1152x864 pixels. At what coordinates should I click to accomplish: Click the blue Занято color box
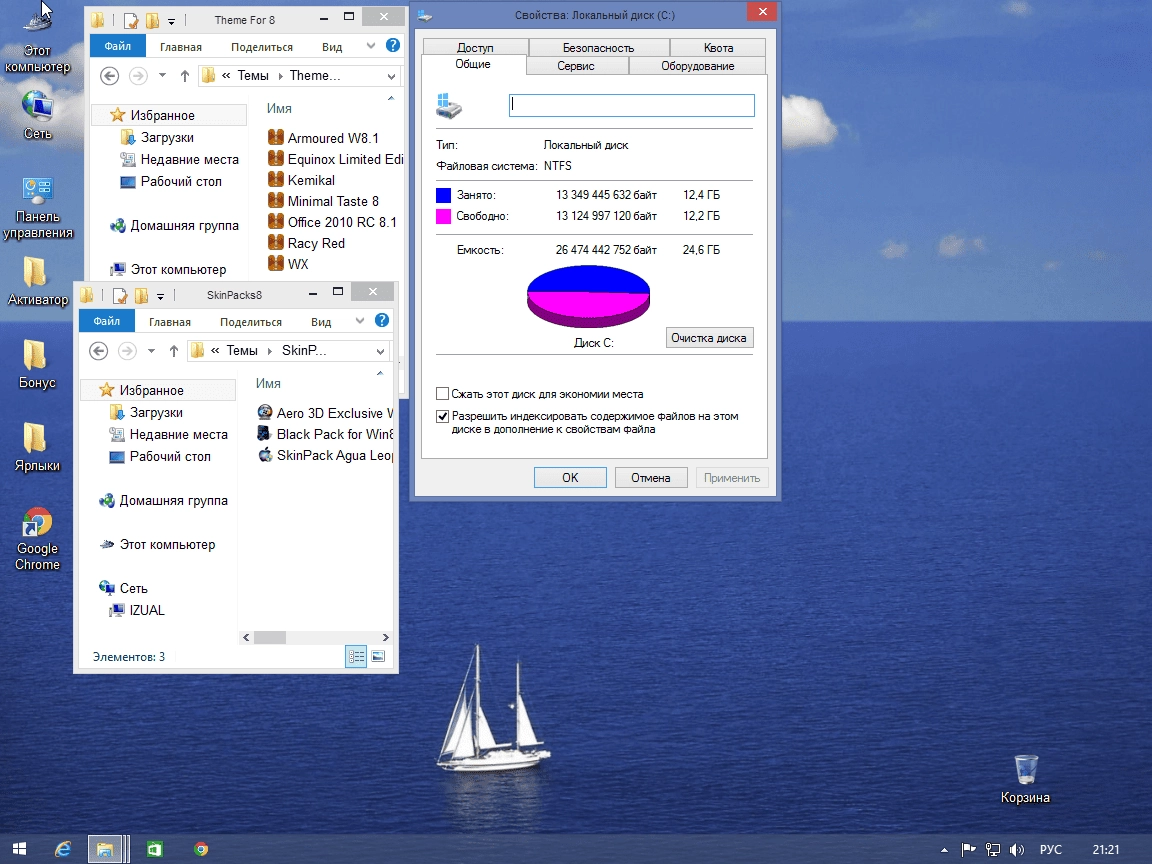pos(443,195)
